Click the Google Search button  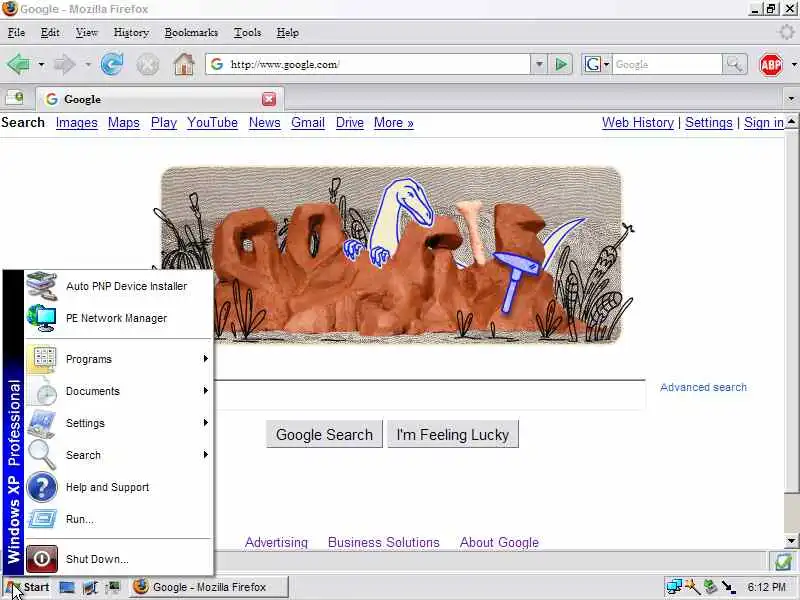pos(324,434)
